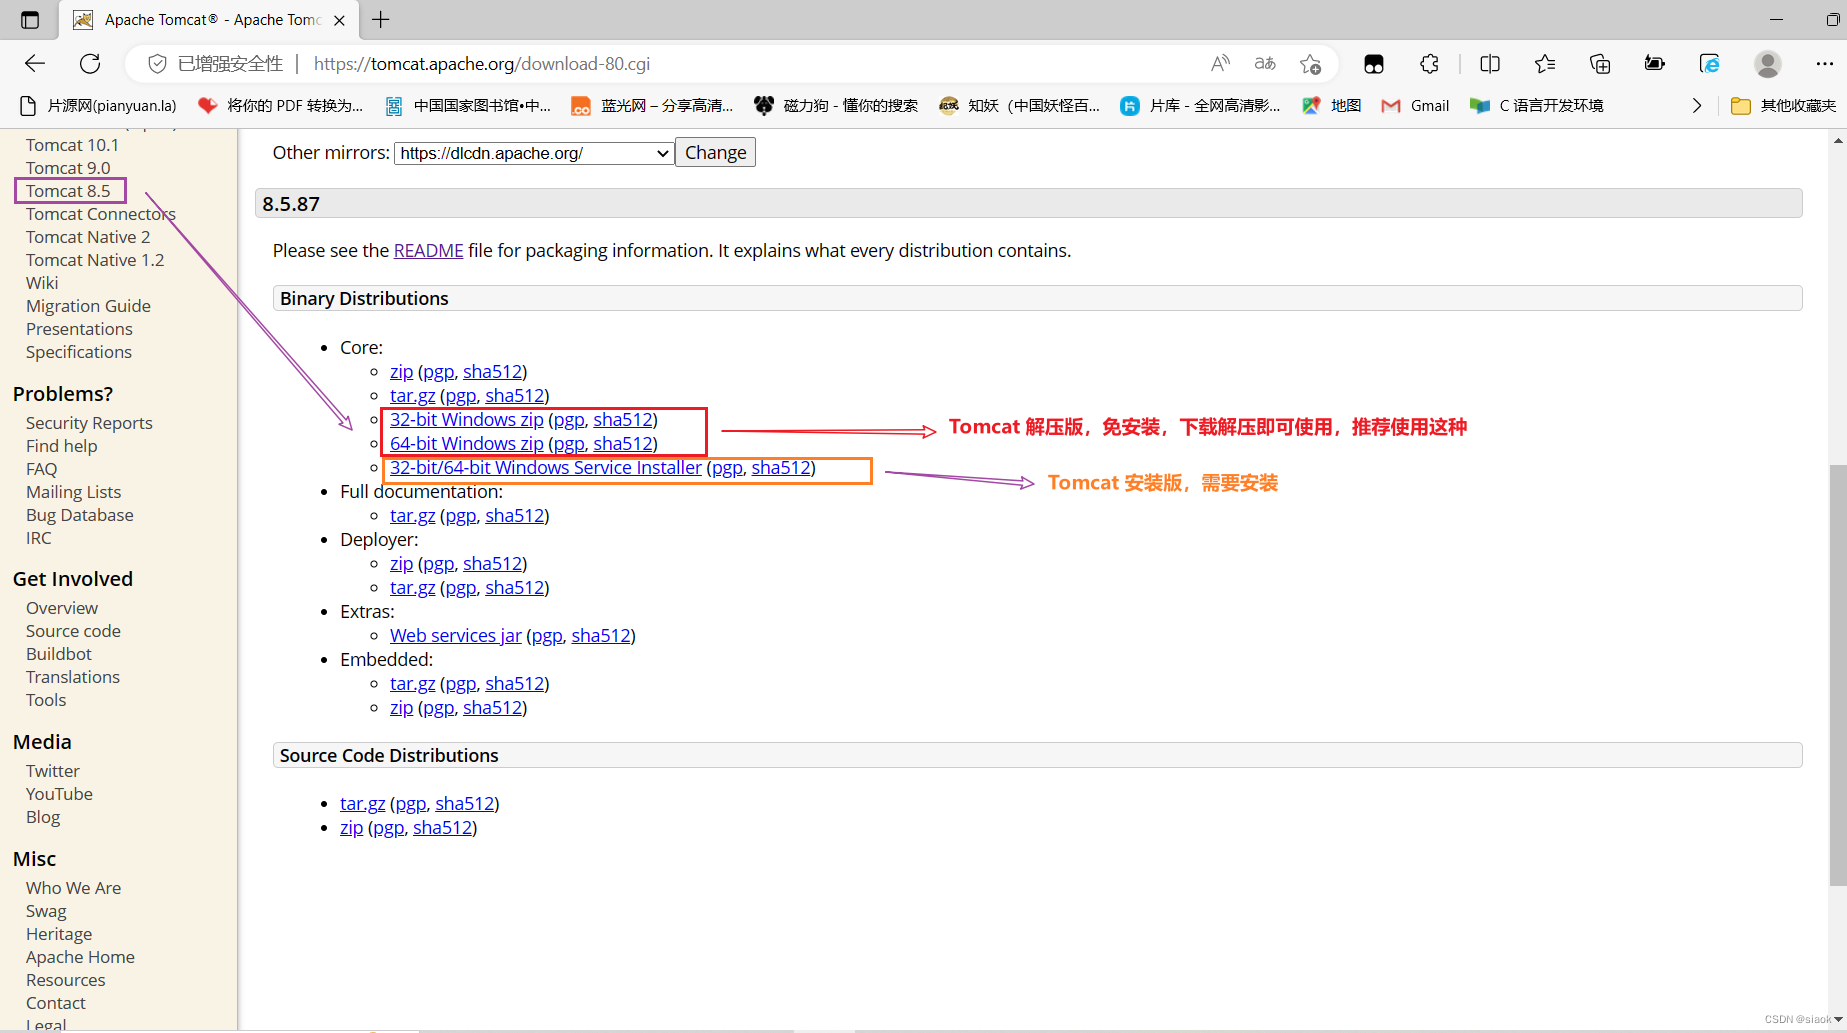Toggle split screen view icon

coord(1490,64)
